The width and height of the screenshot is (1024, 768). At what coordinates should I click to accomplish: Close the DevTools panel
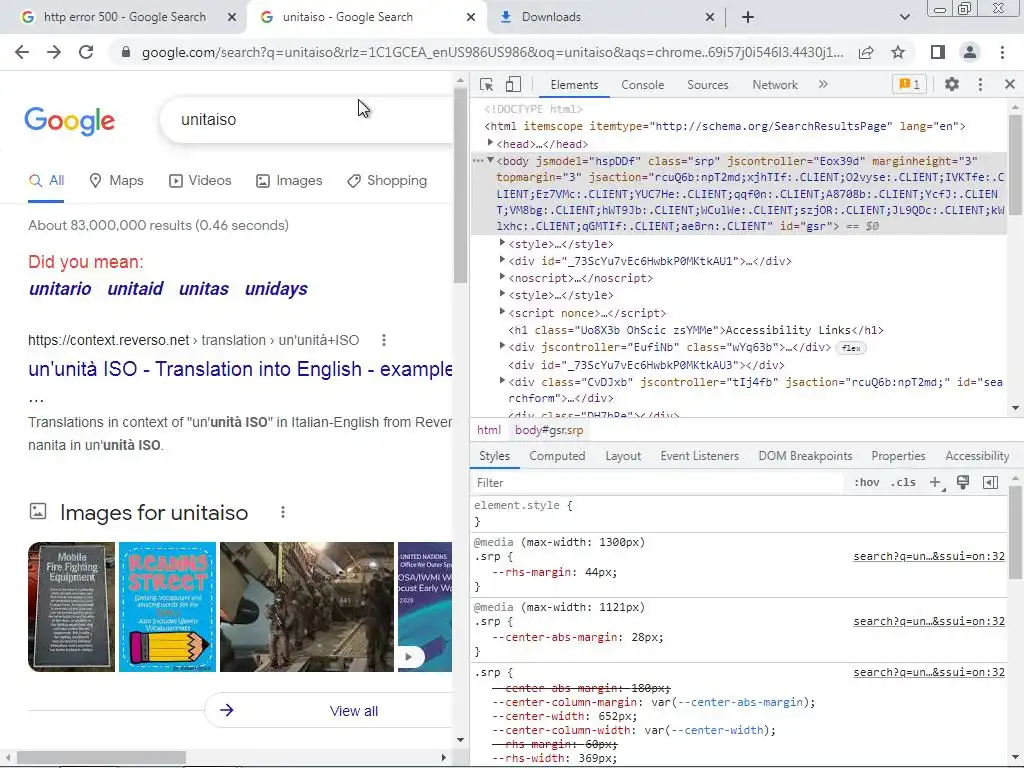(1009, 84)
